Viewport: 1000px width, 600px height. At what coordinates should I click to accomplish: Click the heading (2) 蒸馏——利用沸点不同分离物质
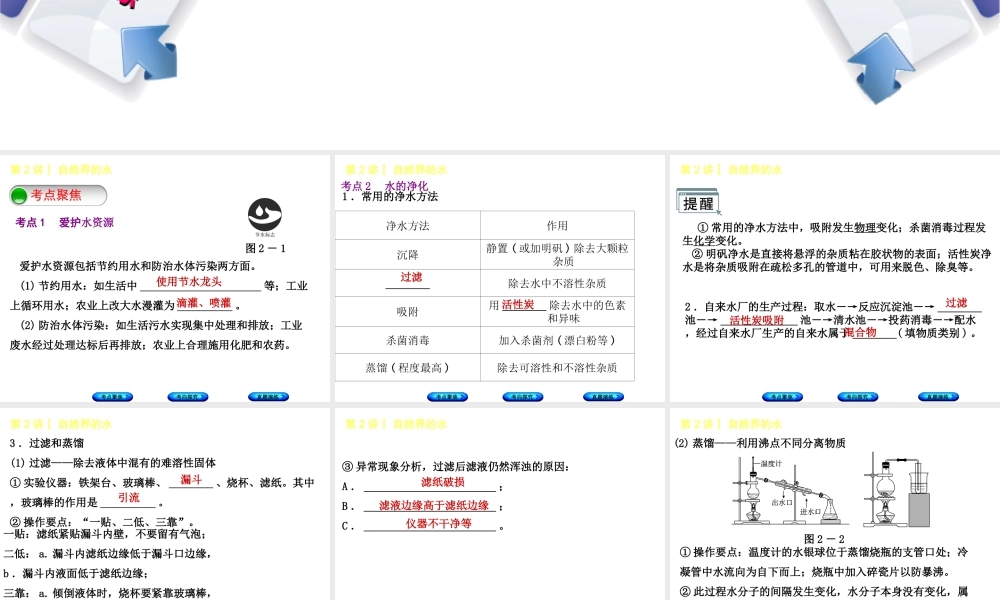760,443
